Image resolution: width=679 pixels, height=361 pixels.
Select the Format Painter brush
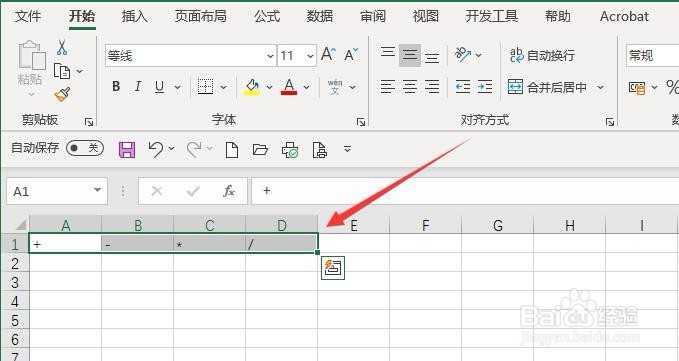tap(62, 94)
